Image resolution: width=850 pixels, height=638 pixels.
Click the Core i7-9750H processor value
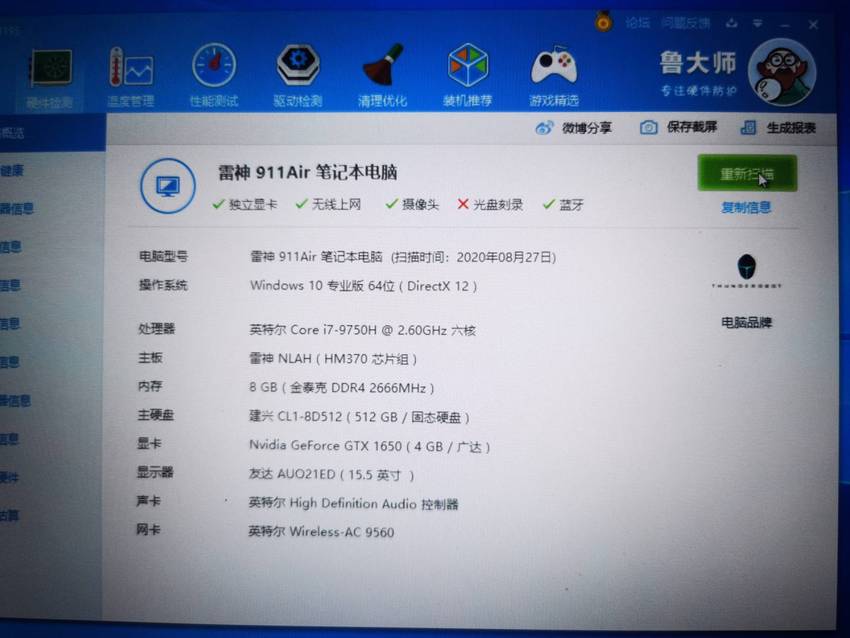362,330
